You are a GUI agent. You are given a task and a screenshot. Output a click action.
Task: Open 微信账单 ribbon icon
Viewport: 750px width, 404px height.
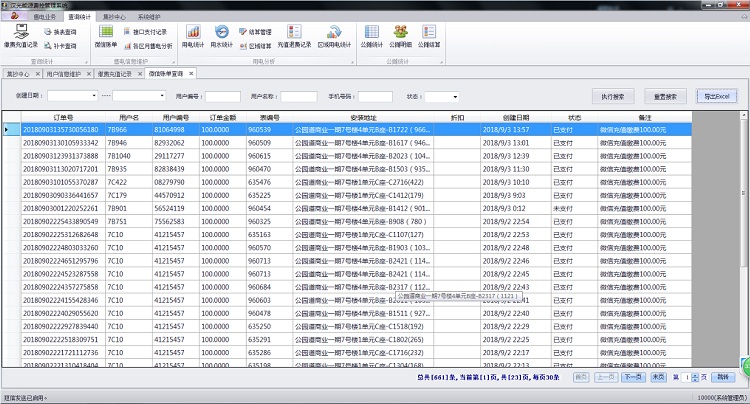point(106,36)
